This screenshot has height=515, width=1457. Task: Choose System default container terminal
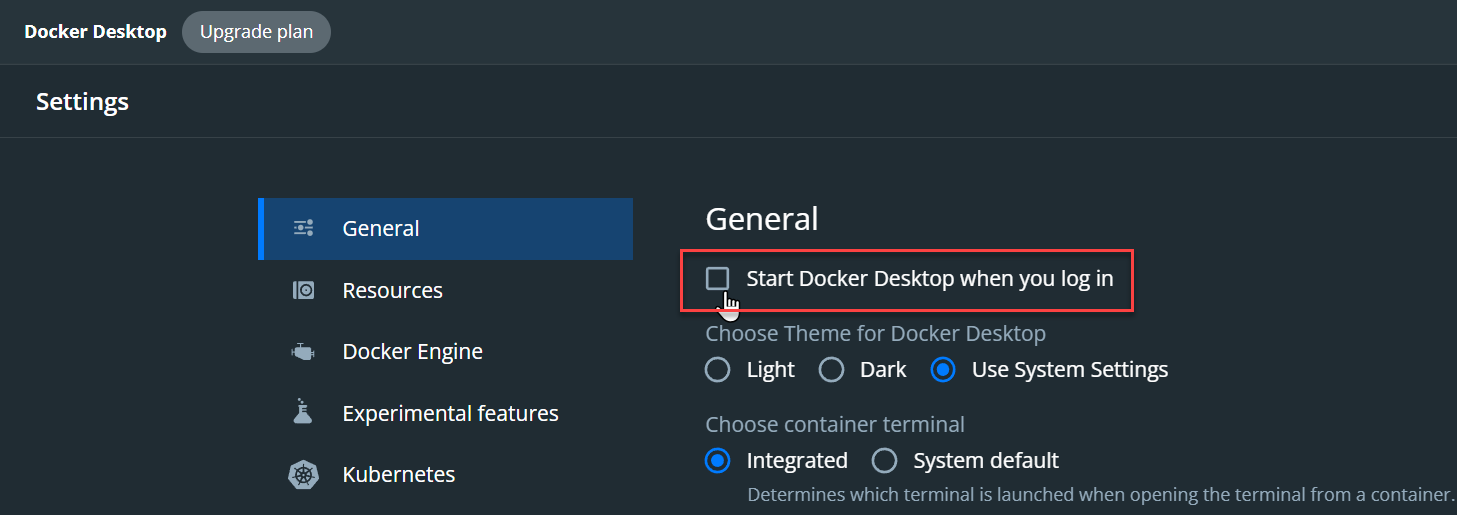point(884,461)
